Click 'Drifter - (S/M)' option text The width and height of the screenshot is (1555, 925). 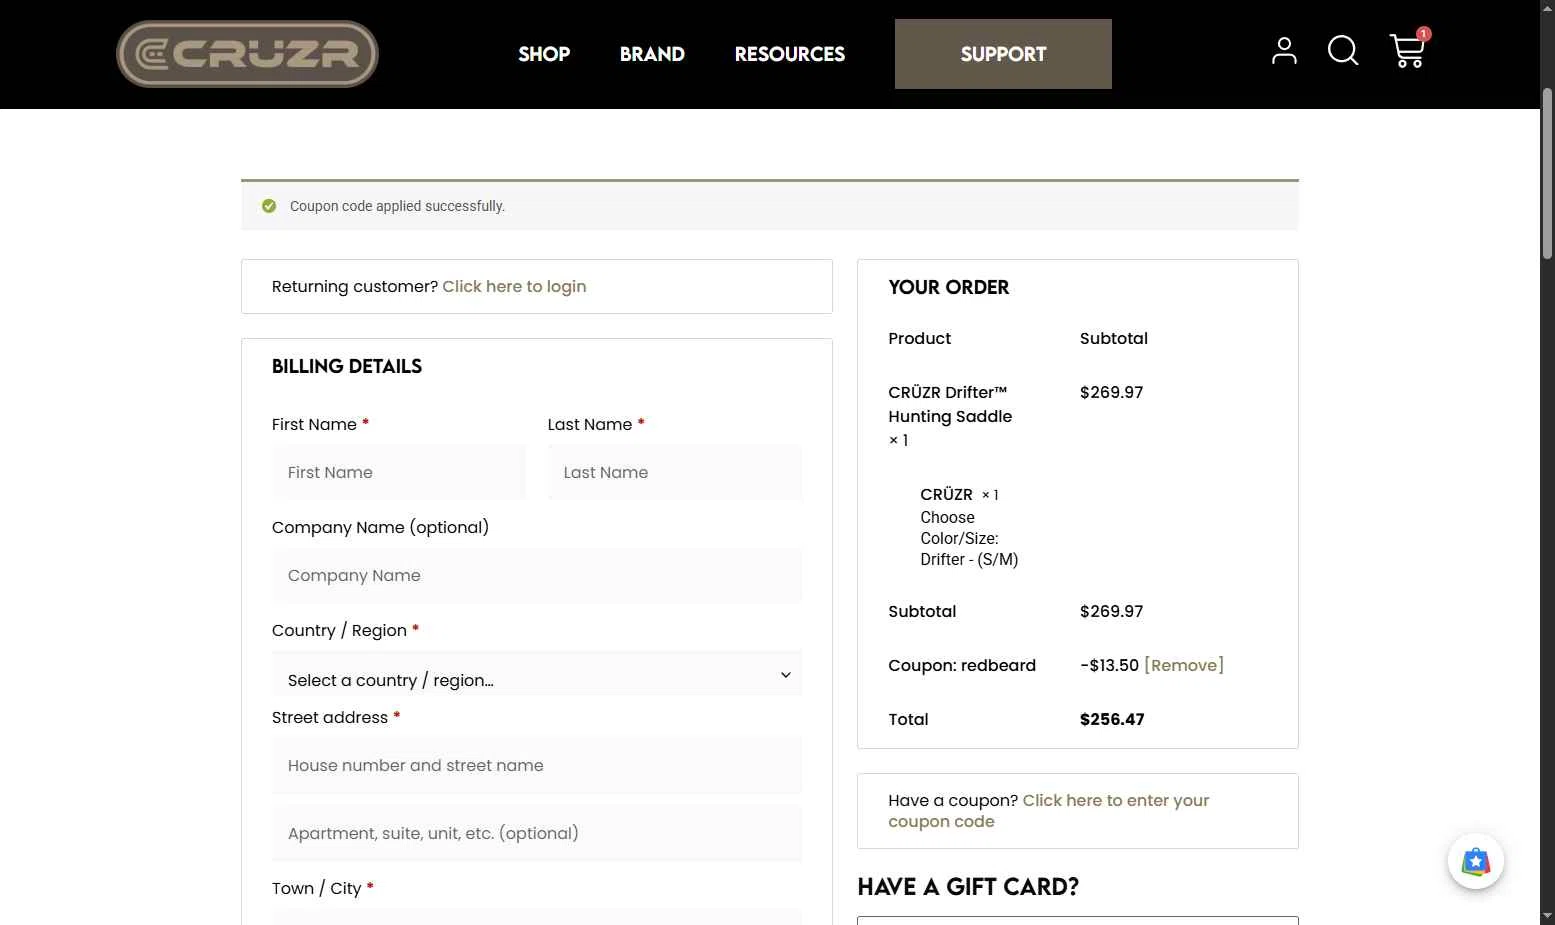pos(969,559)
